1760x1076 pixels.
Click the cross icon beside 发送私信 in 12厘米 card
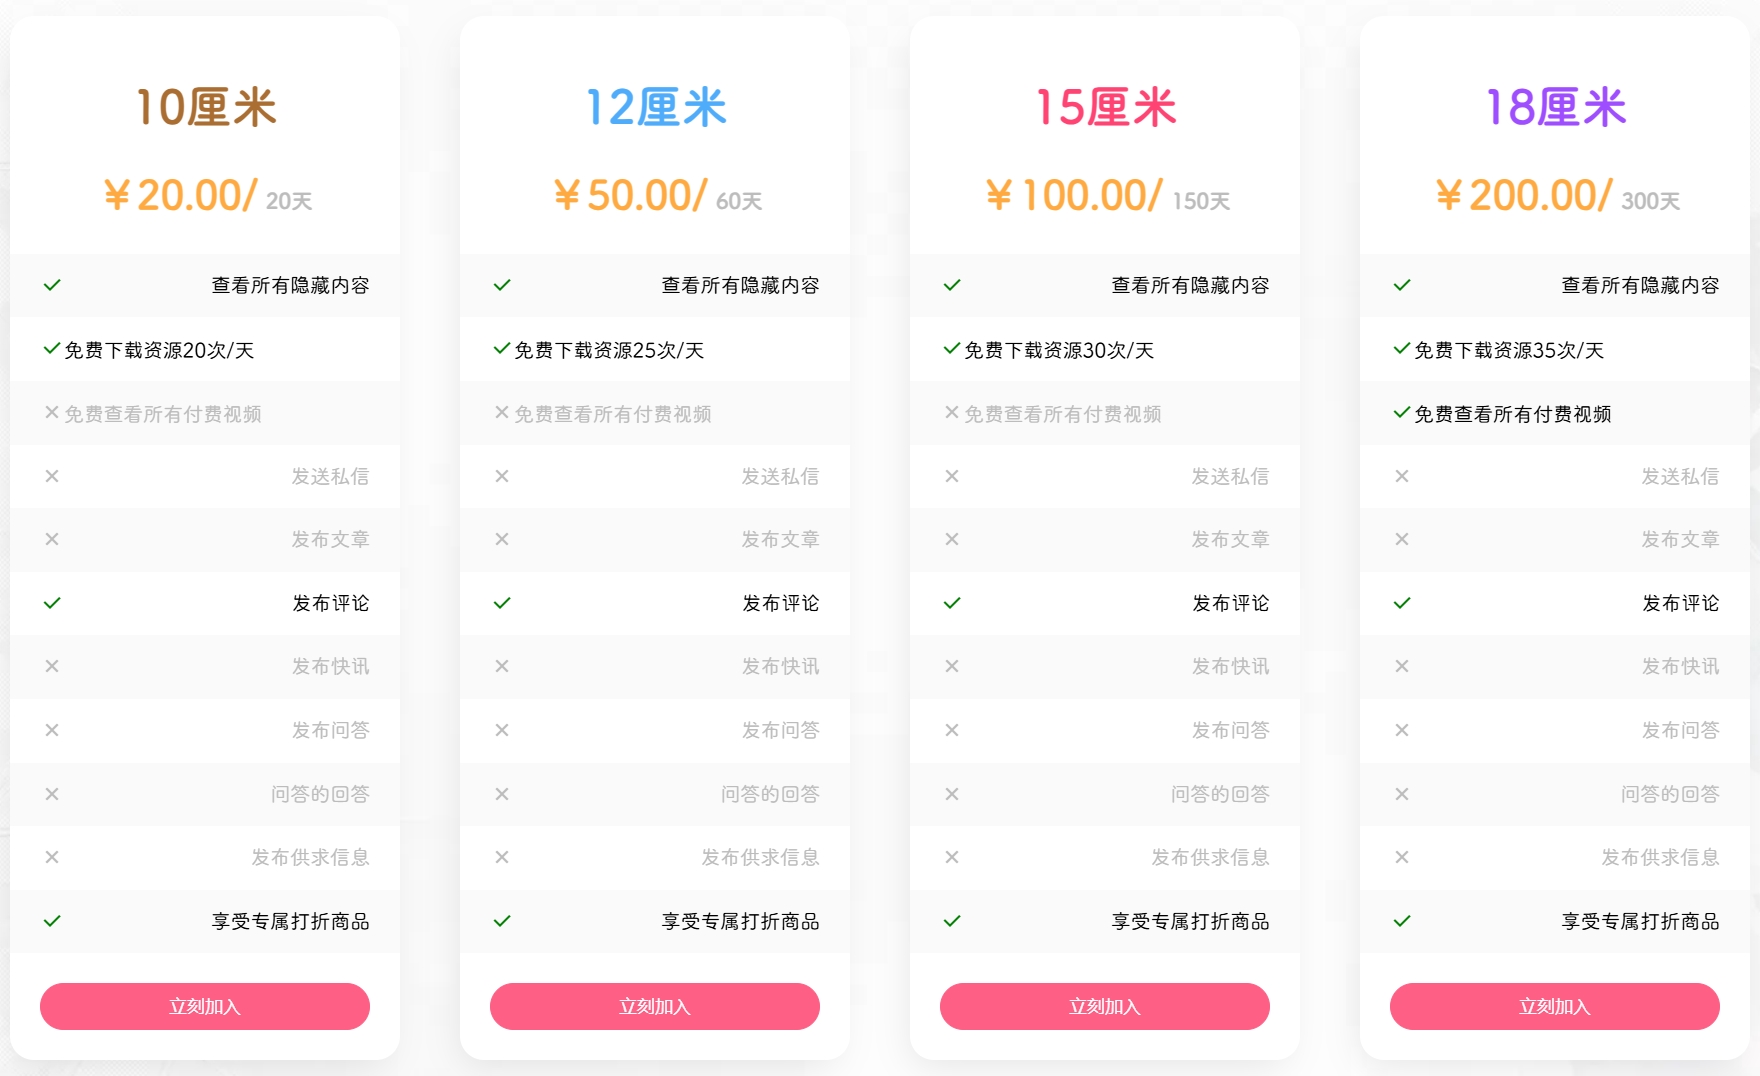click(x=502, y=476)
